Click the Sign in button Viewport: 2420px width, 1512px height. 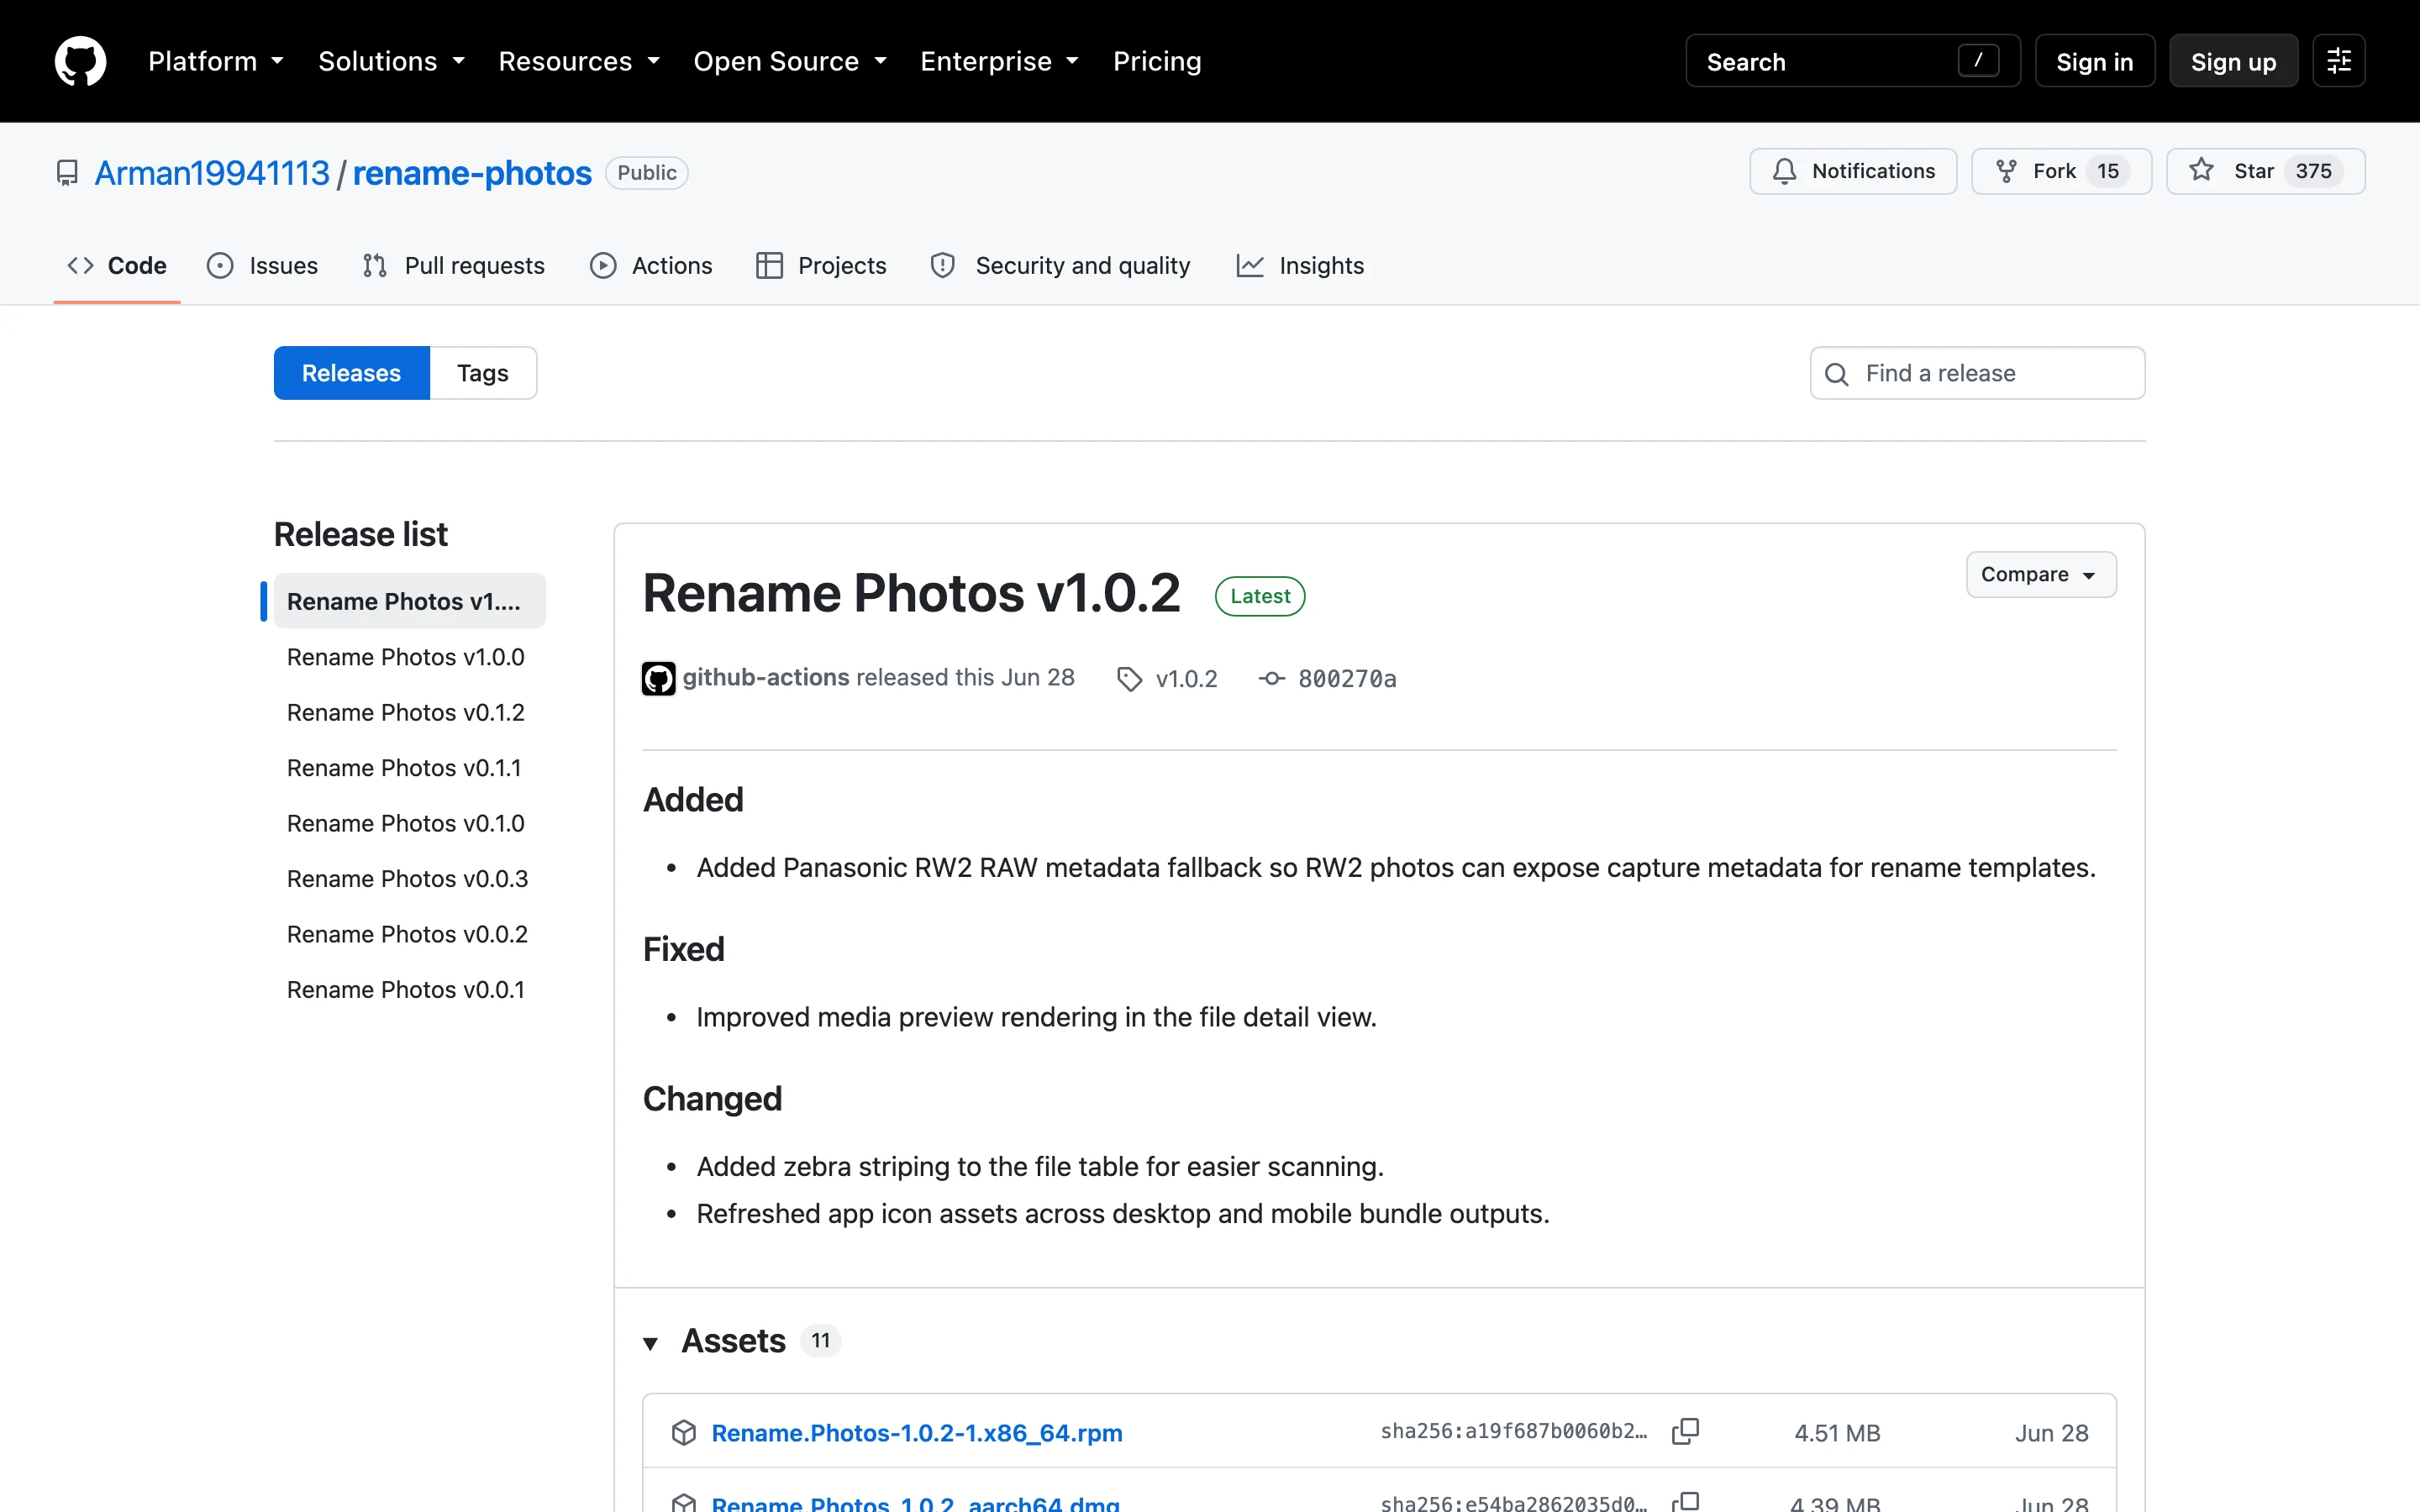pyautogui.click(x=2094, y=61)
